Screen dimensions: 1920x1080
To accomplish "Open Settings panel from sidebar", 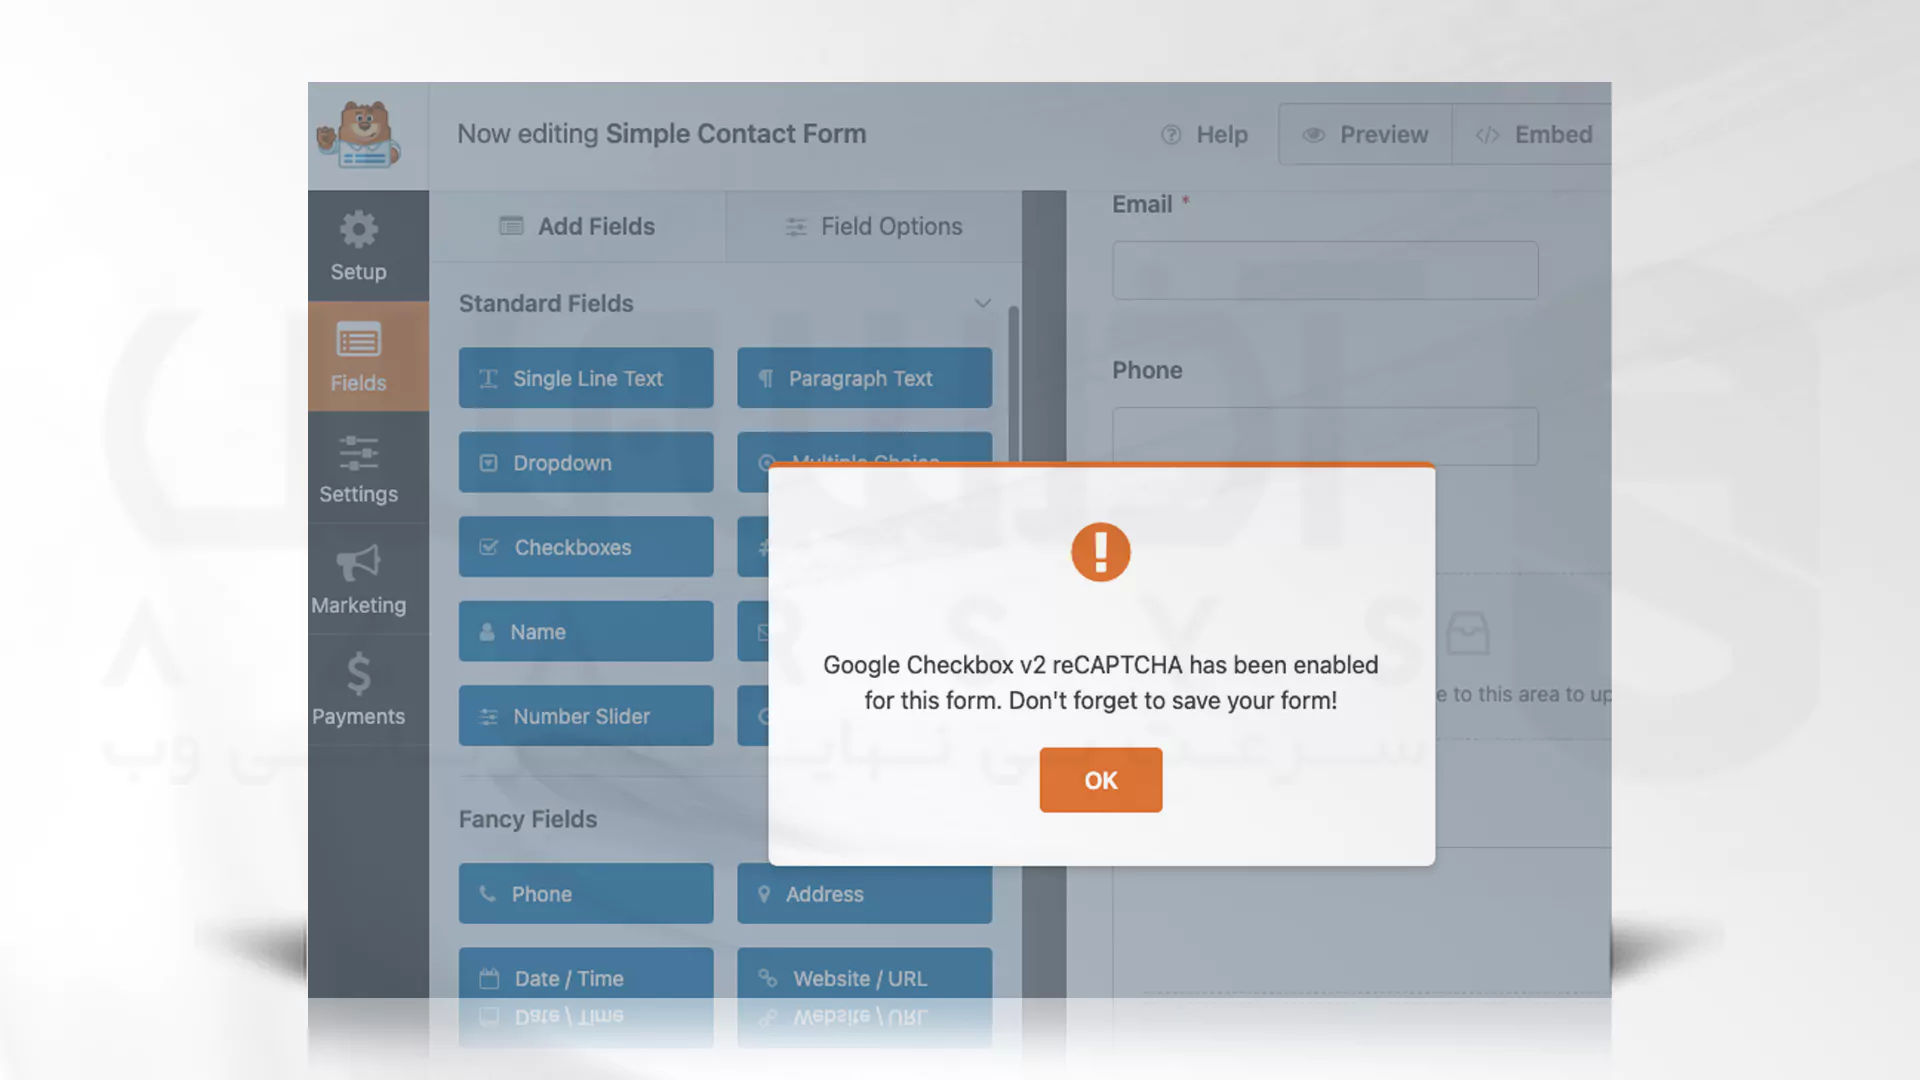I will tap(357, 467).
